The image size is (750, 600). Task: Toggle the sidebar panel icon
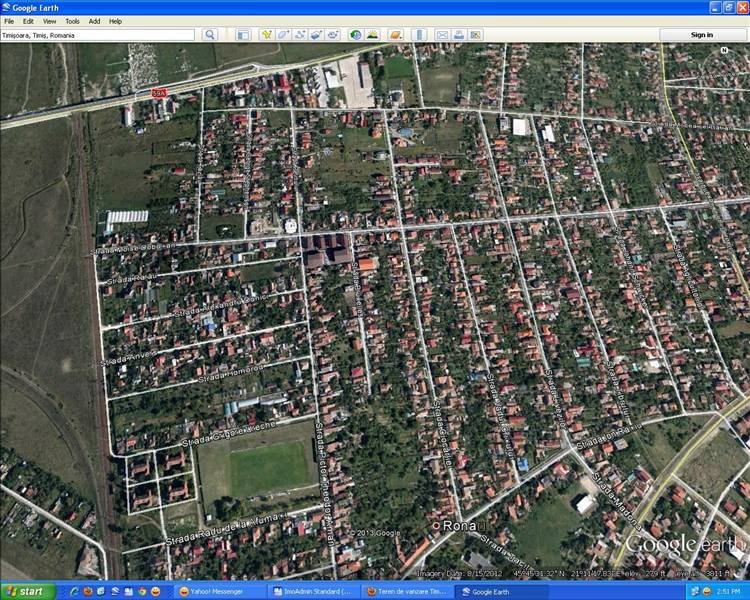243,35
